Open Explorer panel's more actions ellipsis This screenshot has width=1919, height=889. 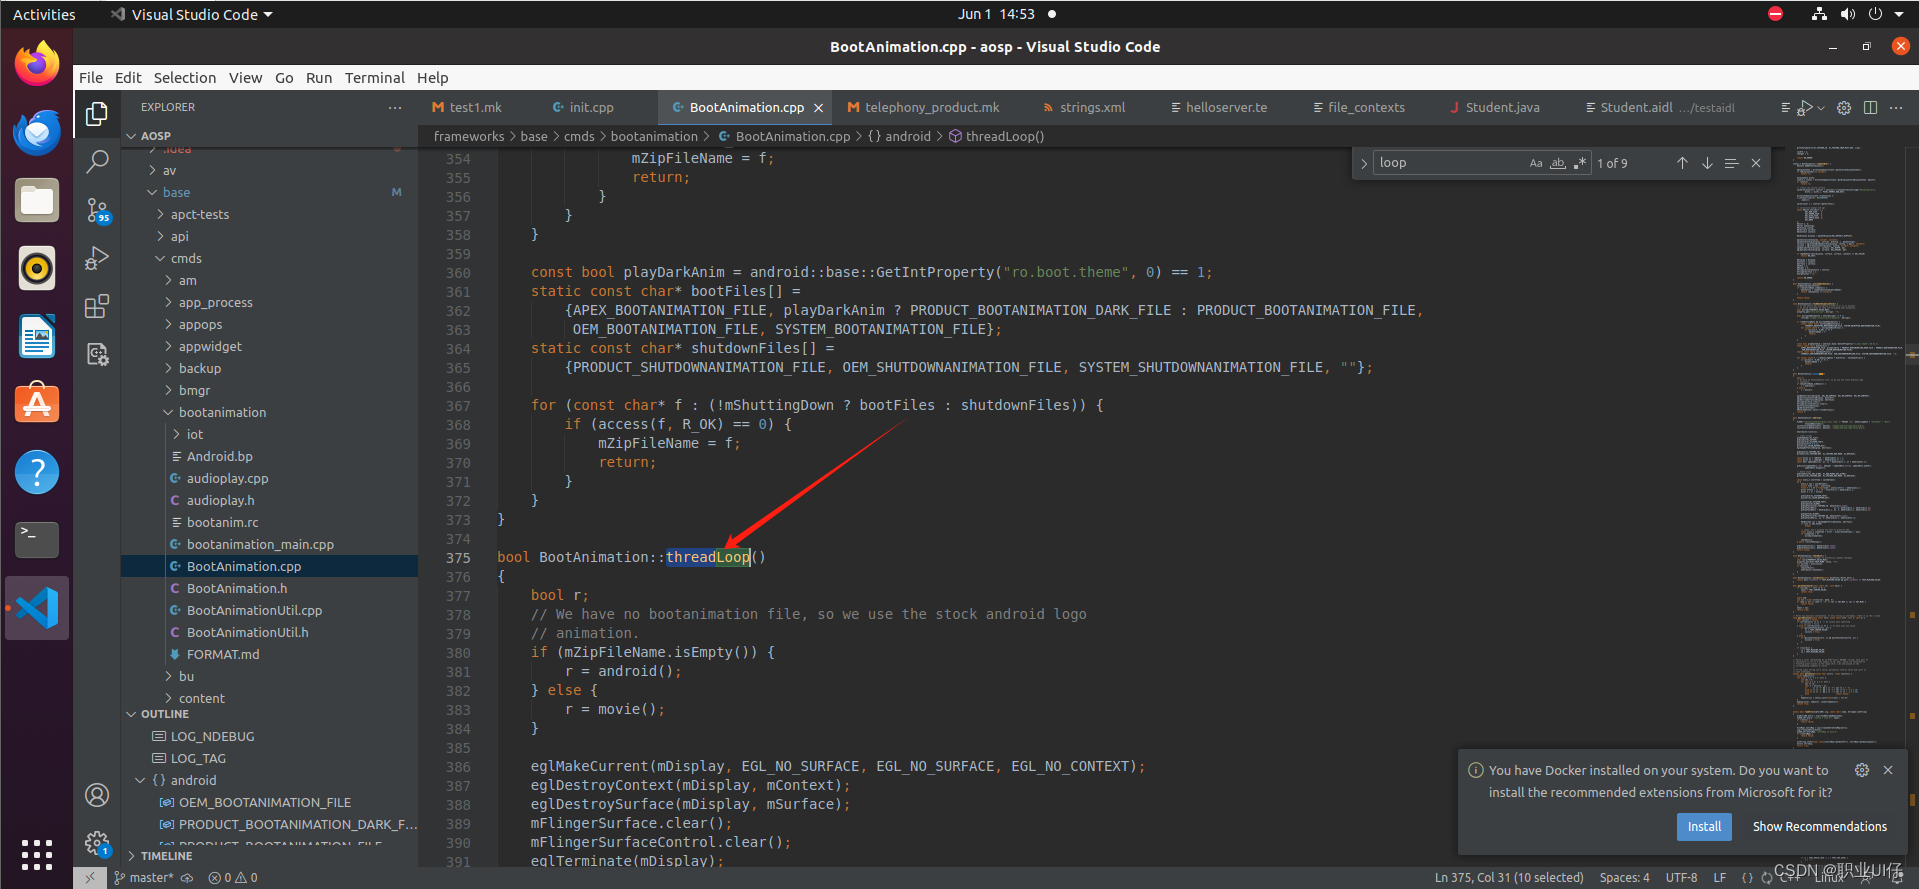(x=395, y=107)
